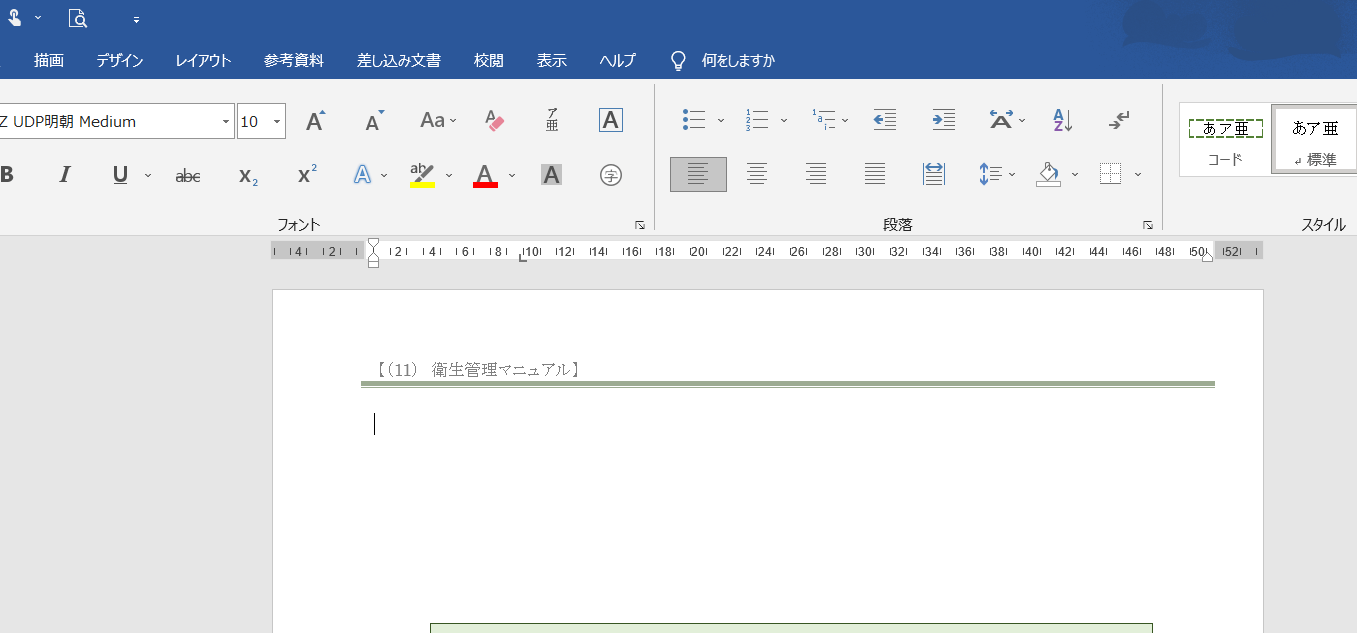Toggle superscript formatting
This screenshot has width=1357, height=633.
click(x=307, y=175)
